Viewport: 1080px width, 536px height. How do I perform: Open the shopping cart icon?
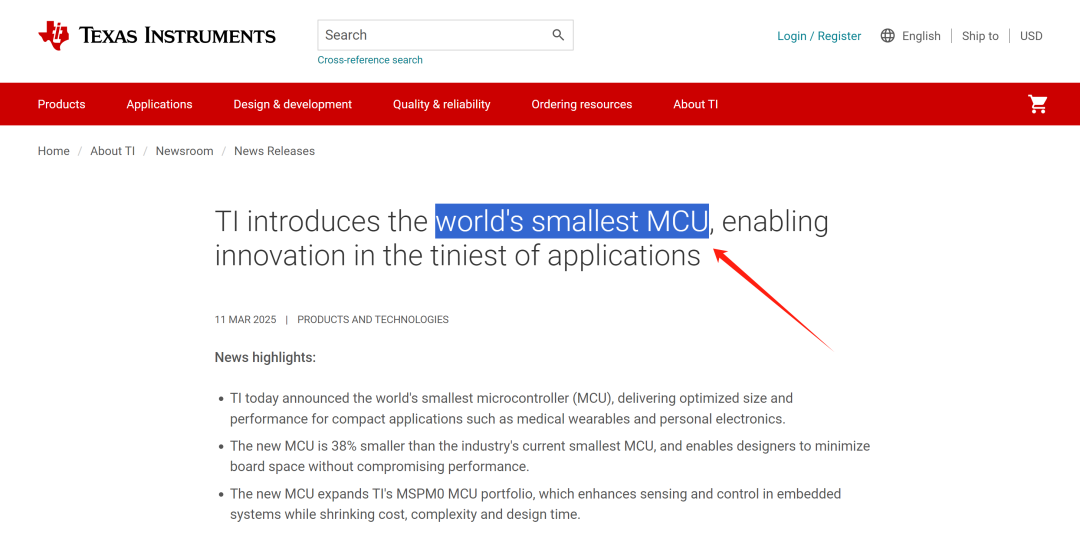point(1037,104)
